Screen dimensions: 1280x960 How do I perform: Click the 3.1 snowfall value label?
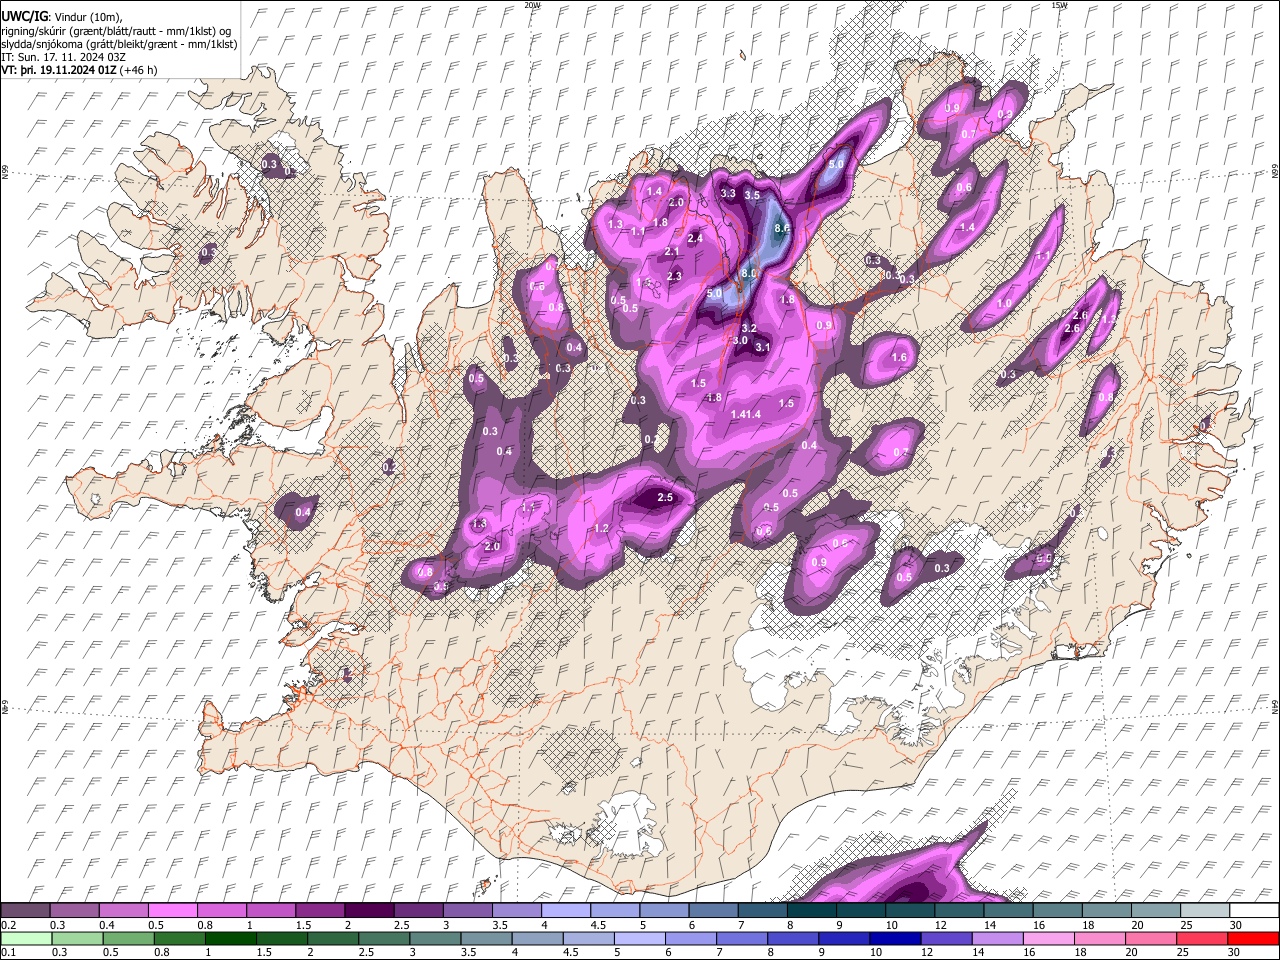coord(762,347)
